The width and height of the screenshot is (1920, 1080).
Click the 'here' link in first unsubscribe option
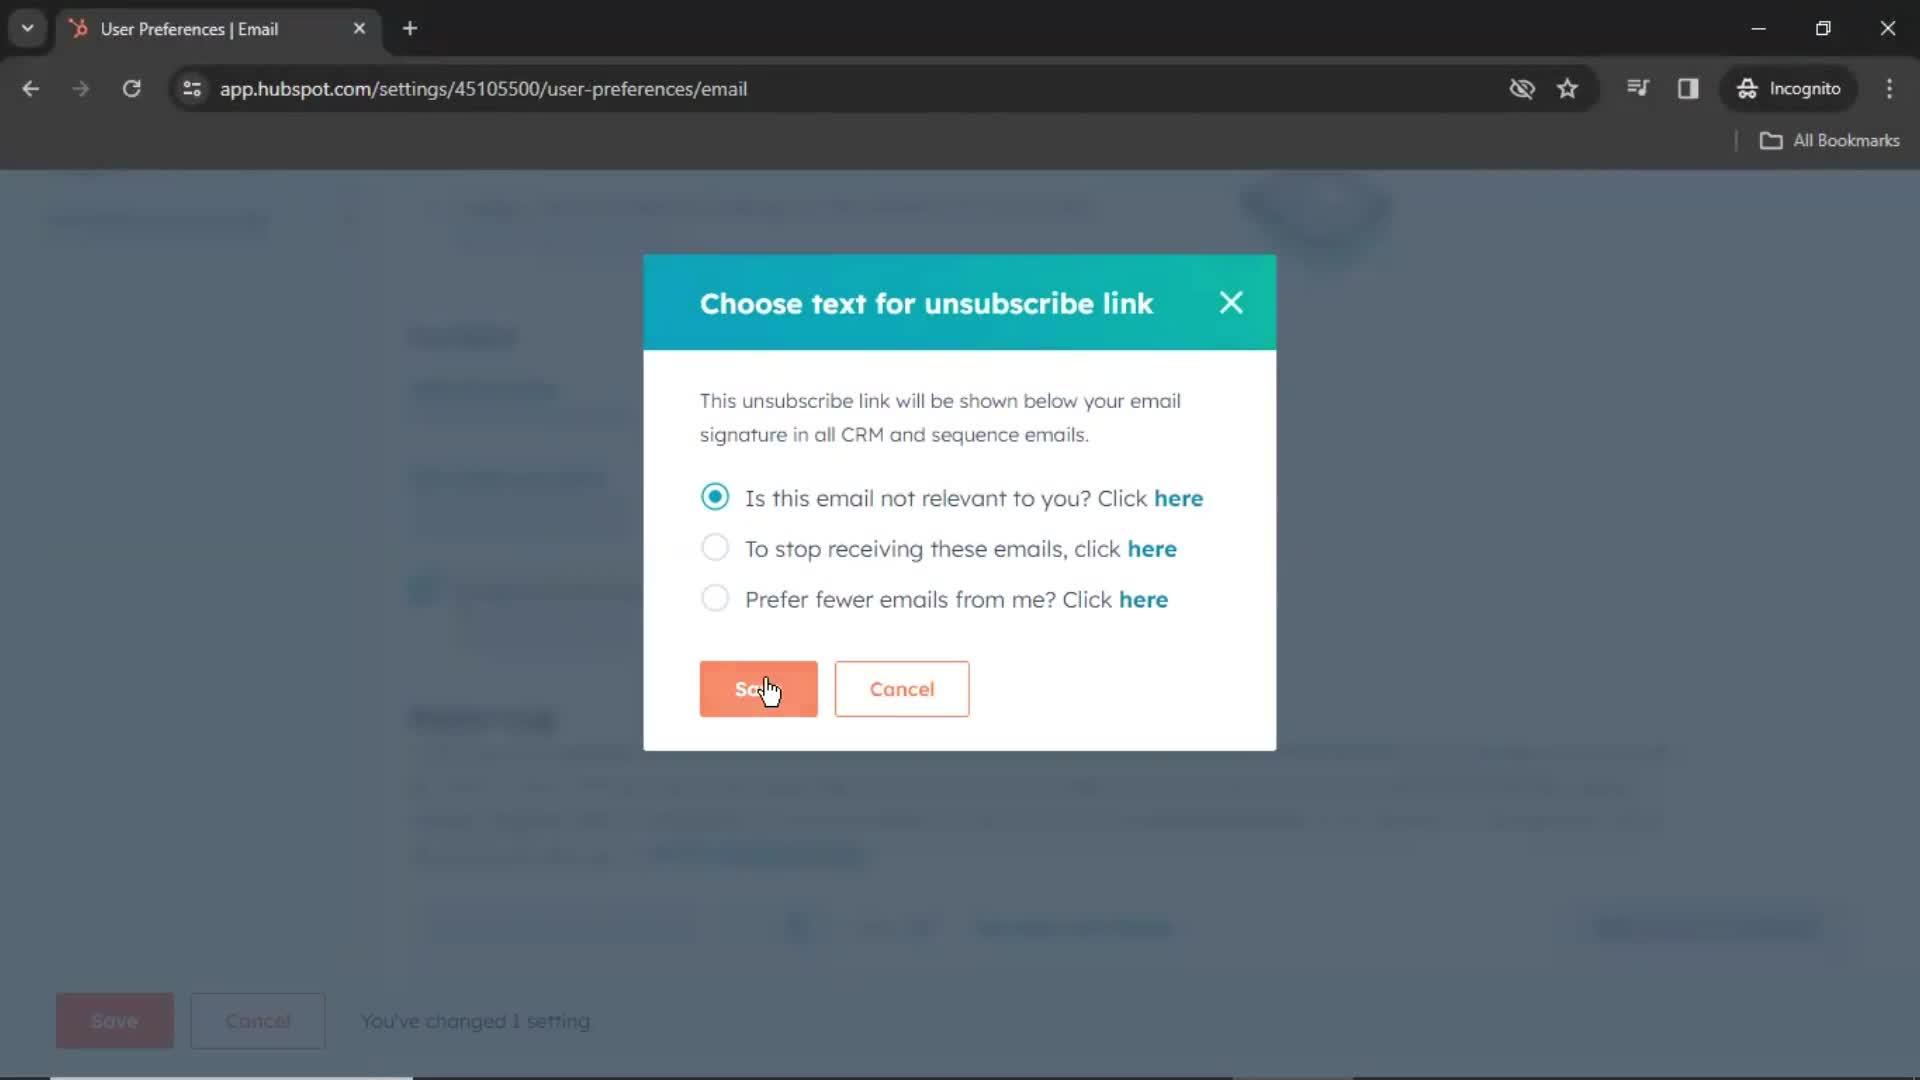pos(1180,498)
